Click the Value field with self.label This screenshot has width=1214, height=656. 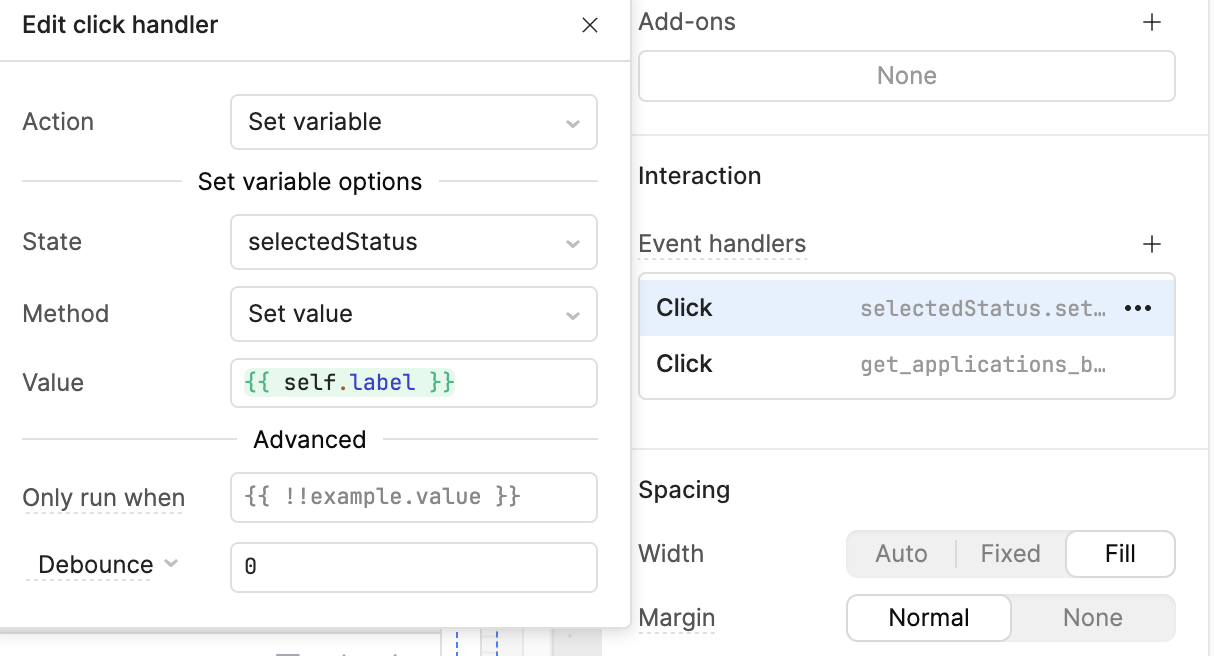click(413, 383)
